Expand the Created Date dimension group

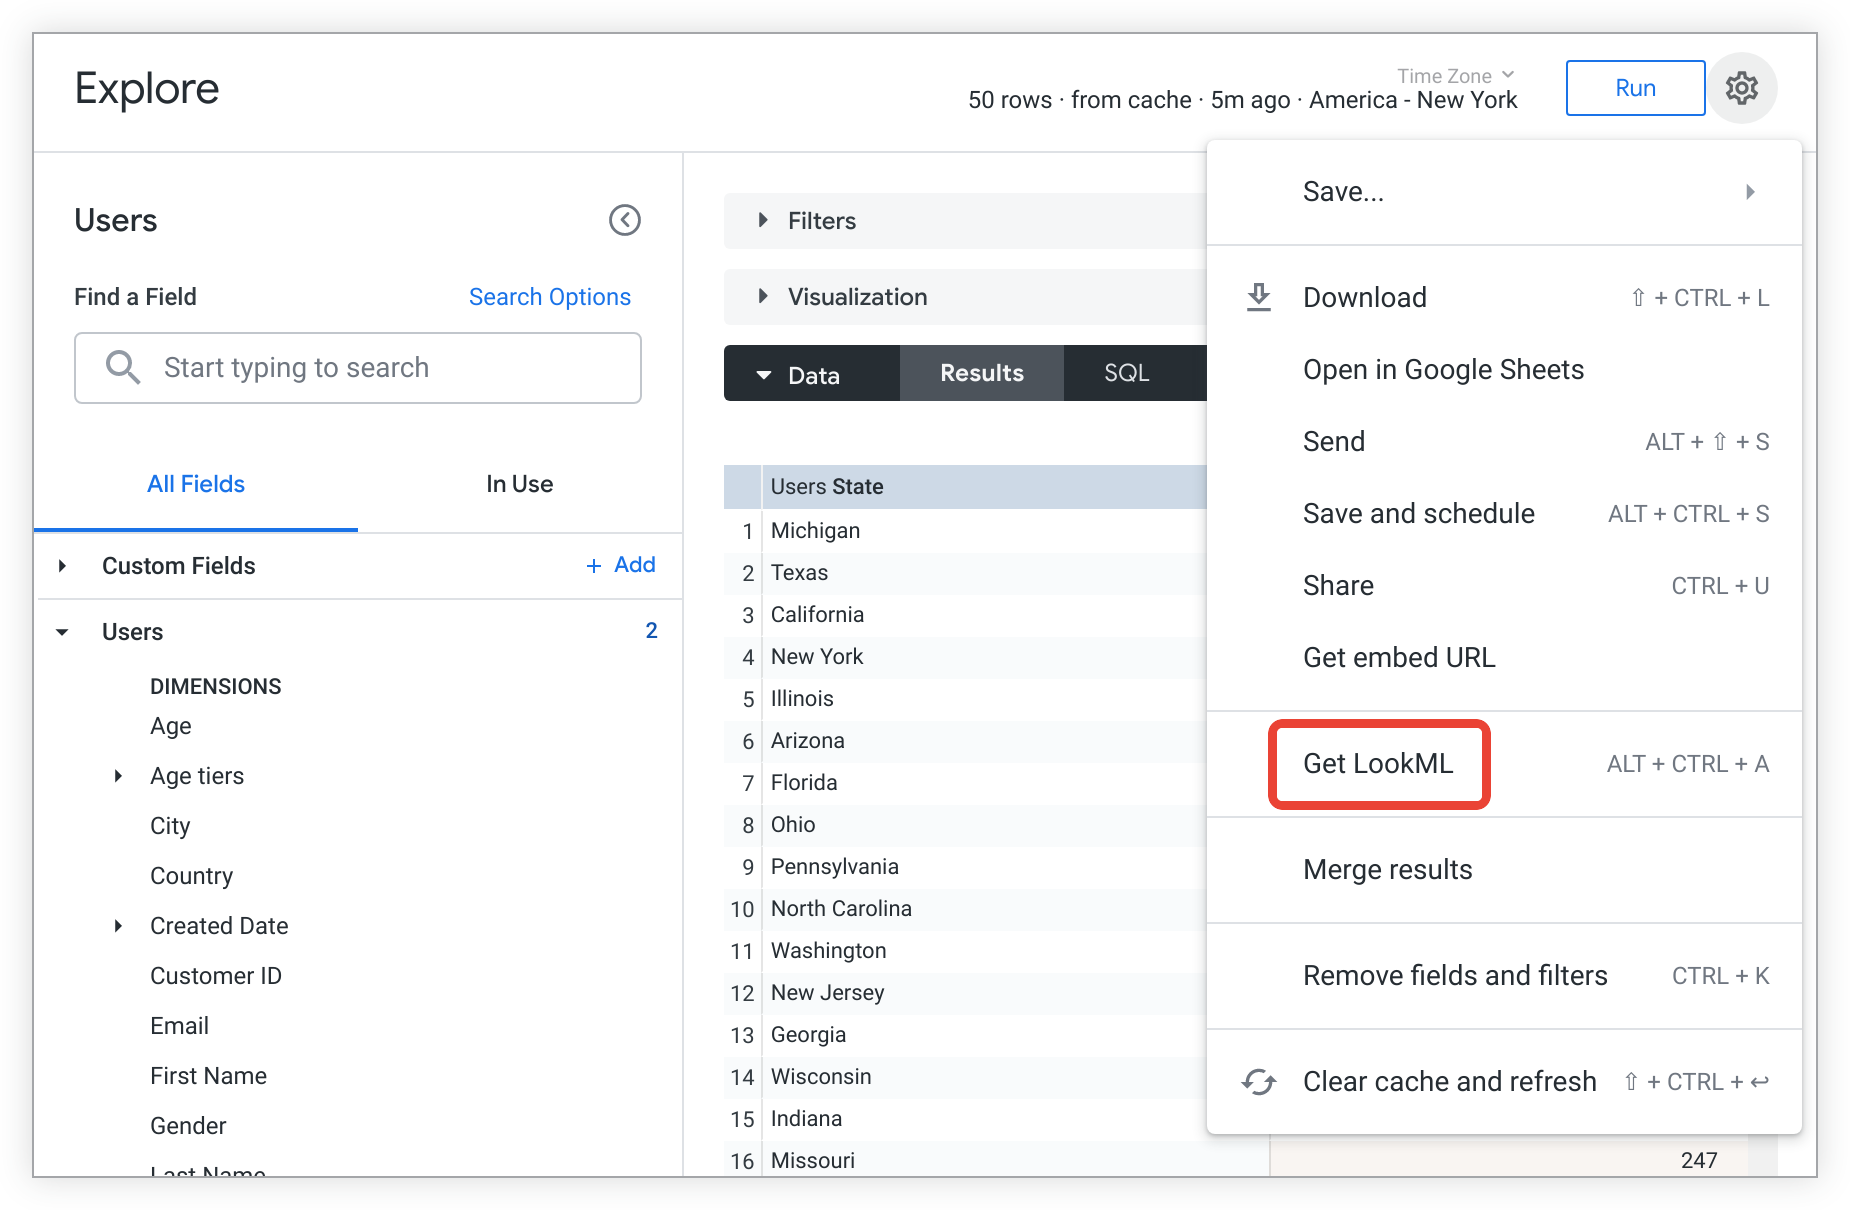(x=118, y=926)
